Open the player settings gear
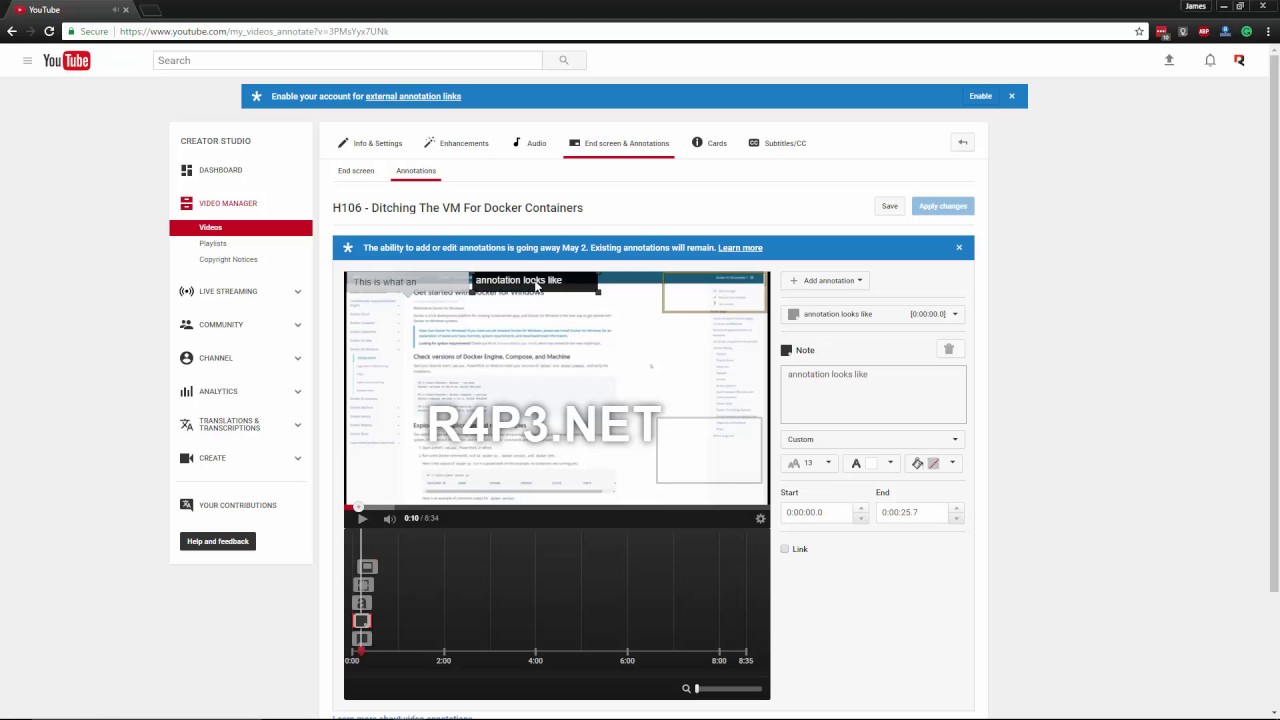Viewport: 1280px width, 720px height. (760, 518)
